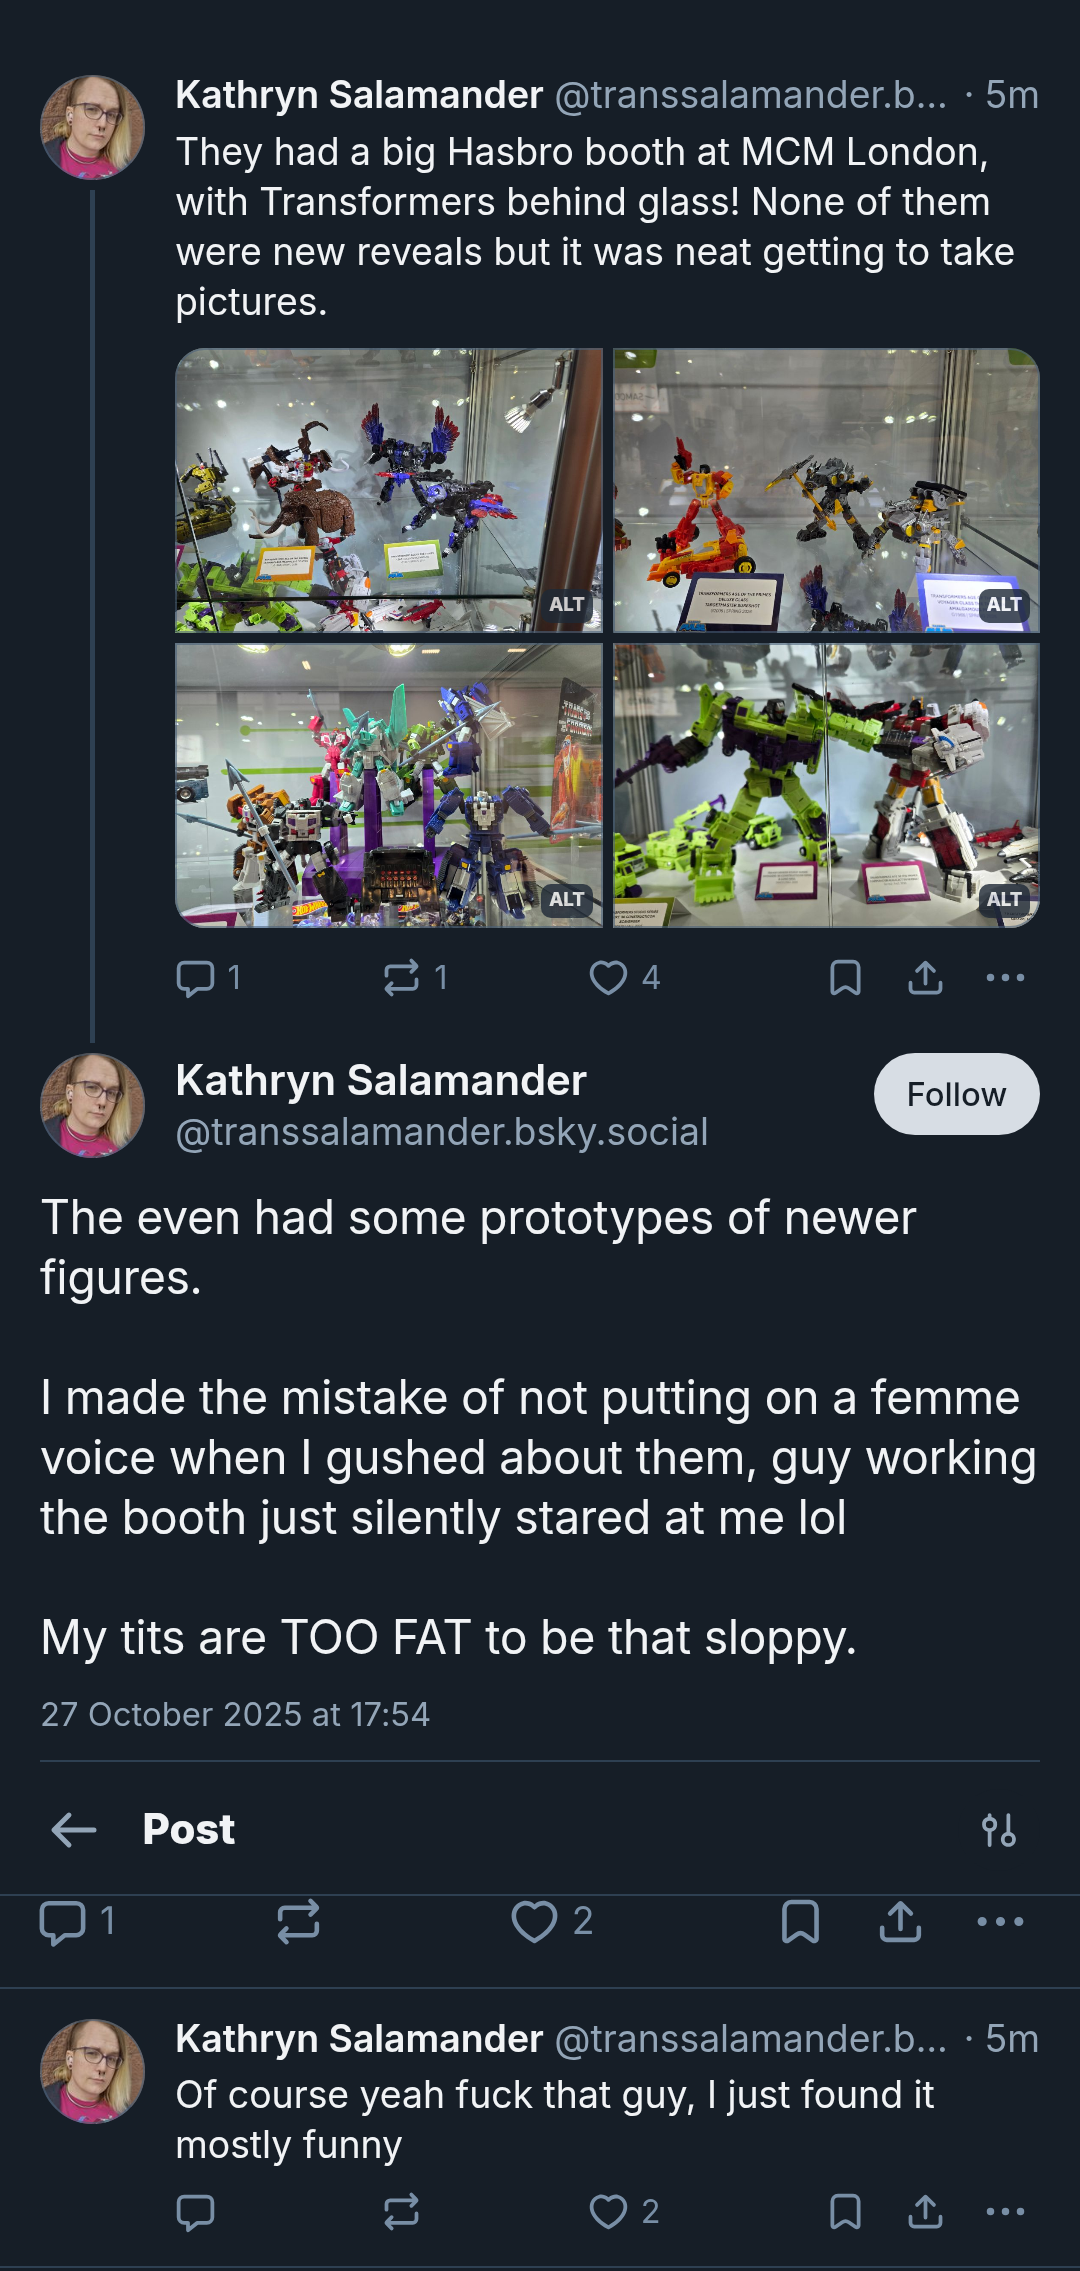Open more options on the 'mostly funny' reply
Screen dimensions: 1080x2271
[x=1005, y=2212]
